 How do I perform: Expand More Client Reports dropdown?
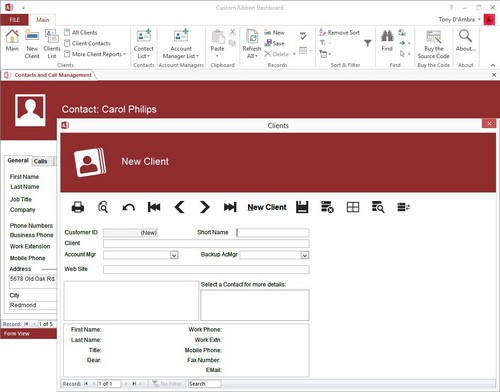(95, 54)
